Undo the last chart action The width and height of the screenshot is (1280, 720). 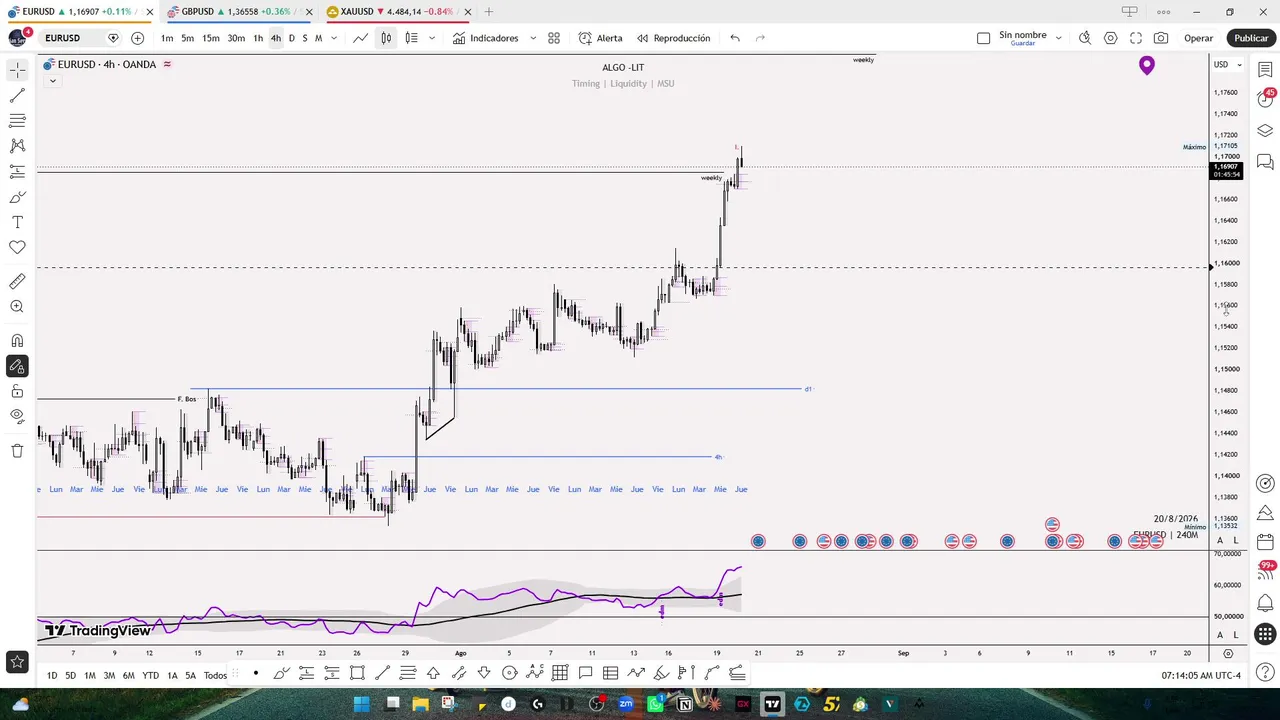tap(735, 38)
